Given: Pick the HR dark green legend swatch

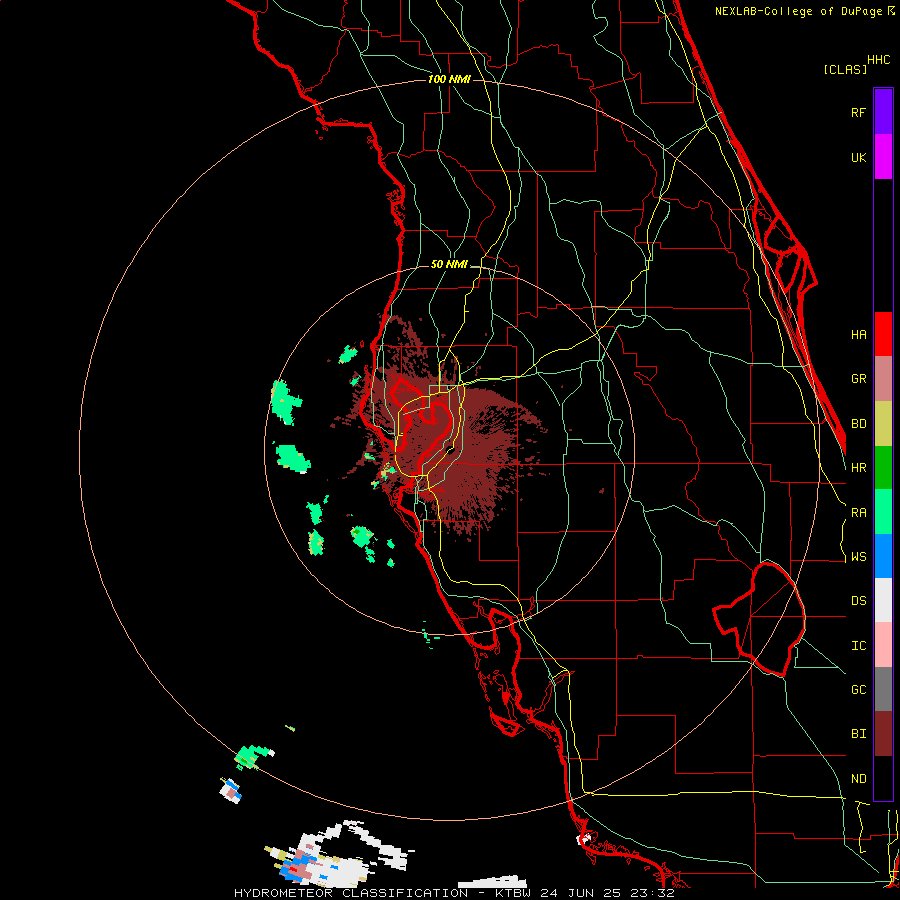Looking at the screenshot, I should click(883, 468).
